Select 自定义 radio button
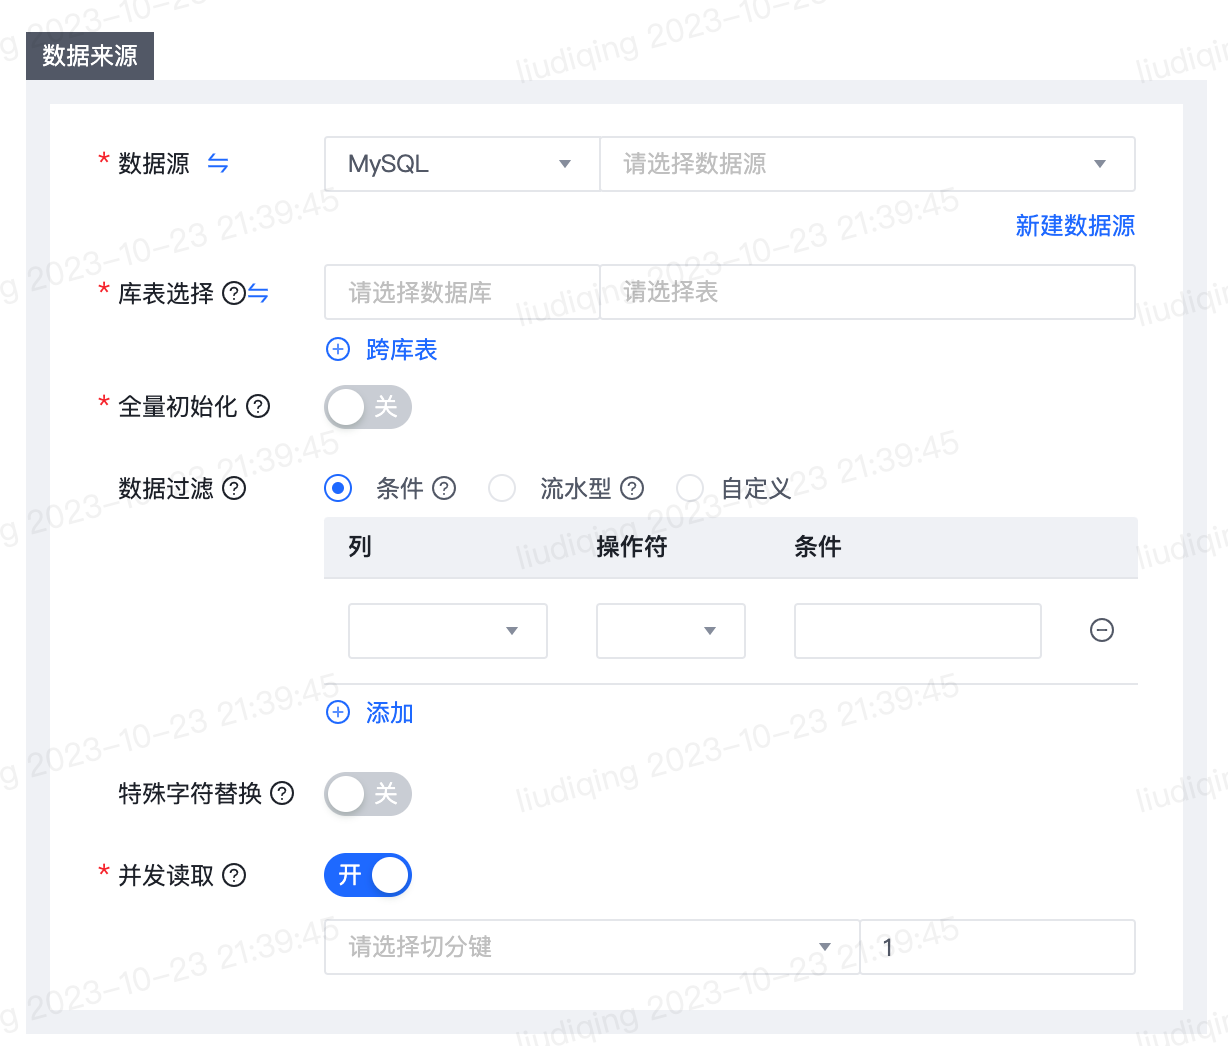Viewport: 1228px width, 1046px height. pos(690,488)
